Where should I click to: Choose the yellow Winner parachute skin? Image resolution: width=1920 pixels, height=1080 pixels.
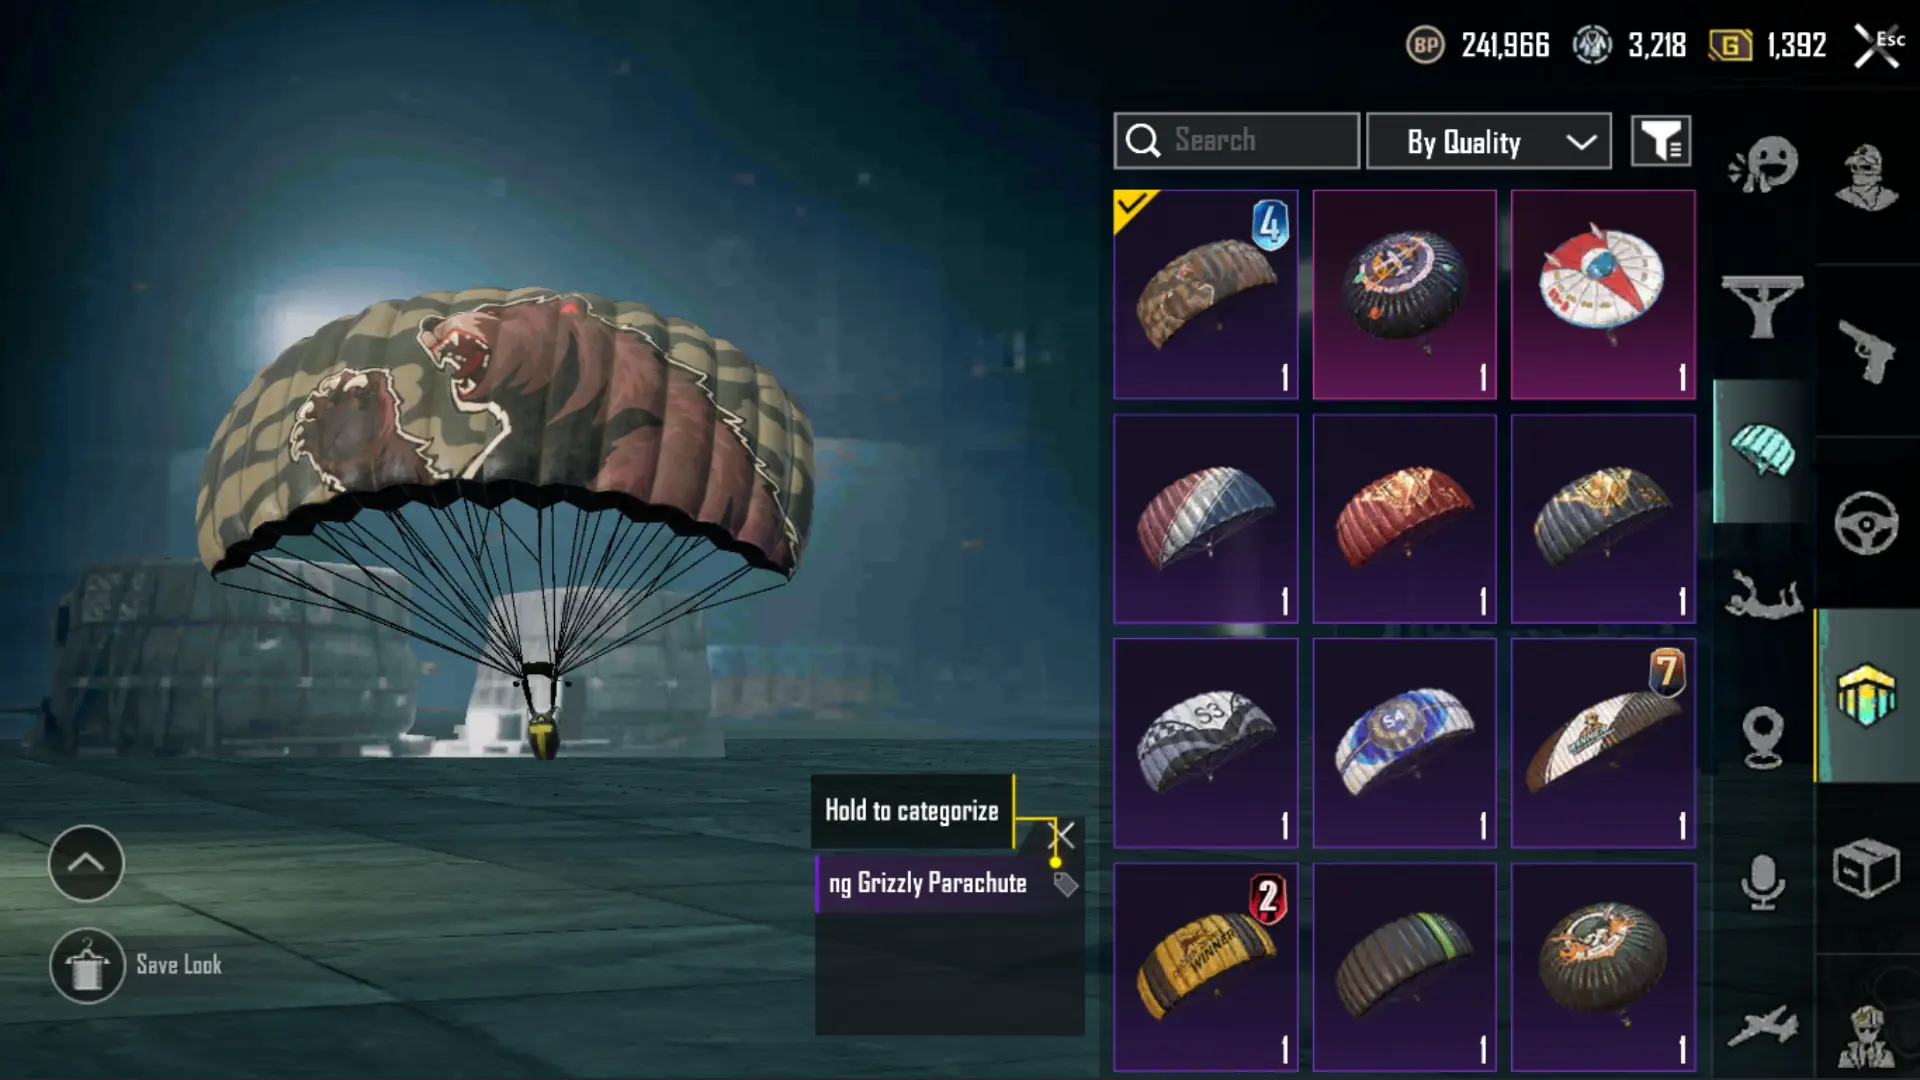[x=1206, y=967]
